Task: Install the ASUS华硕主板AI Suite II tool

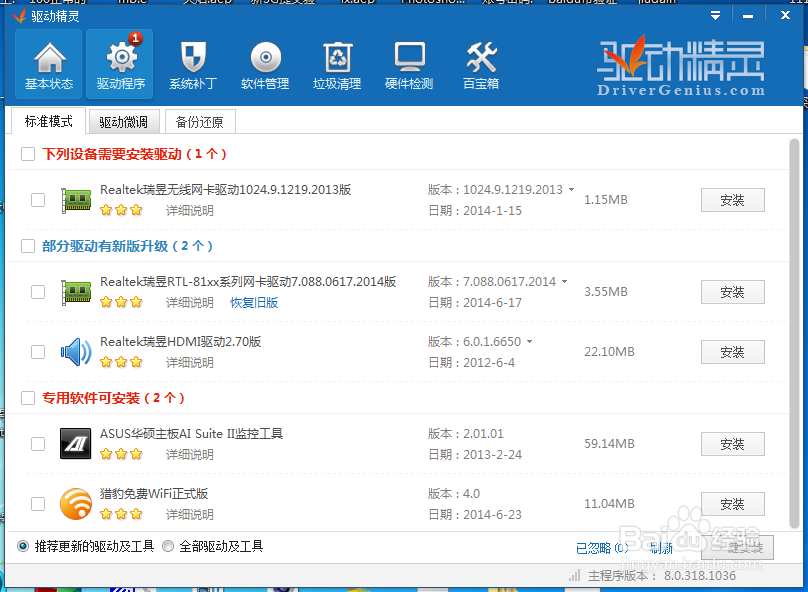Action: tap(732, 444)
